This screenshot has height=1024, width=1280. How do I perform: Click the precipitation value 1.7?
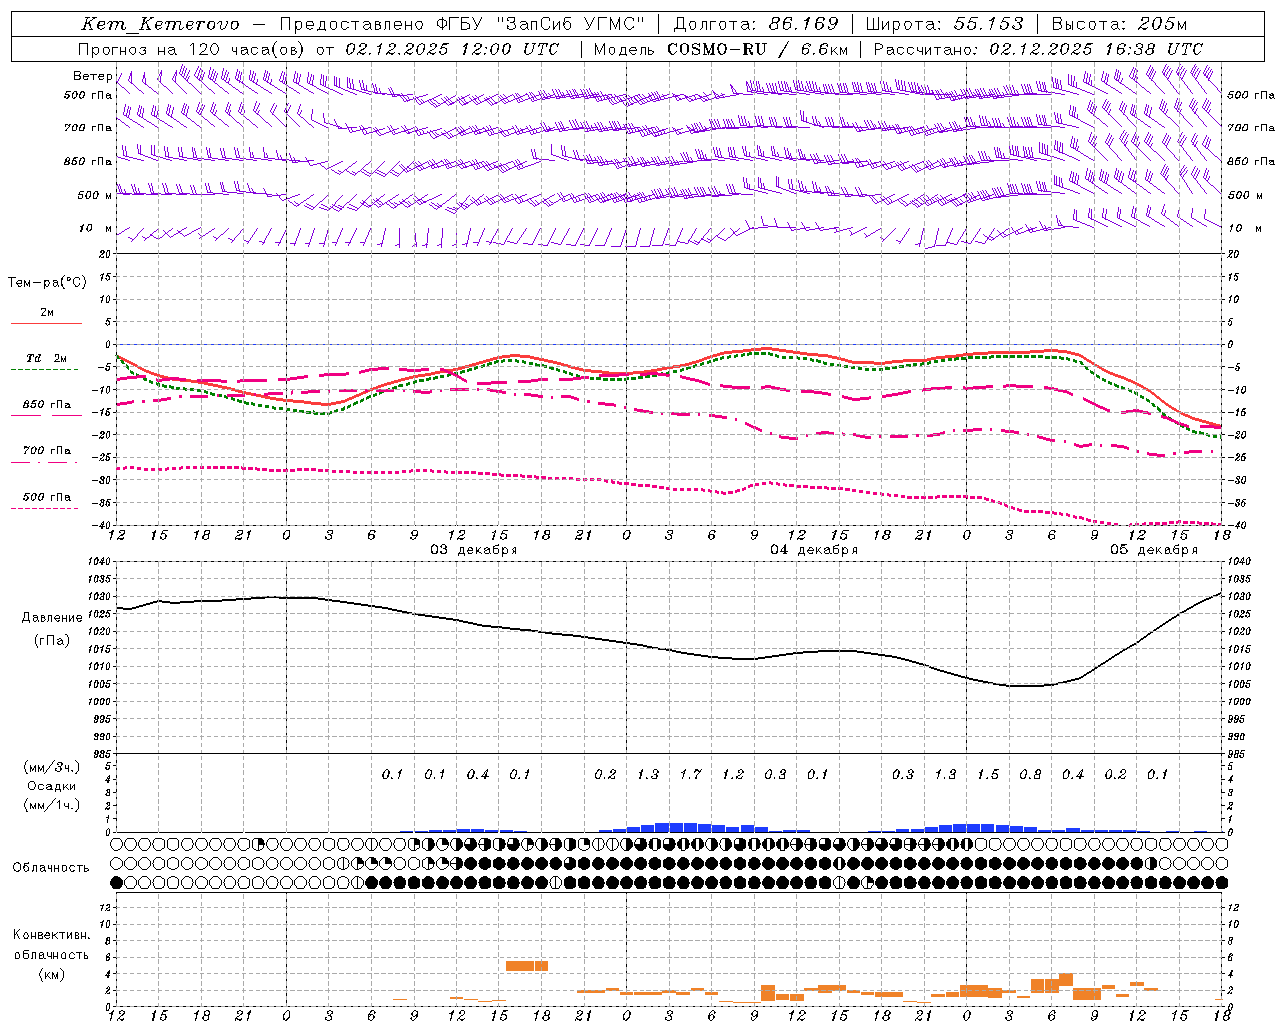[690, 774]
